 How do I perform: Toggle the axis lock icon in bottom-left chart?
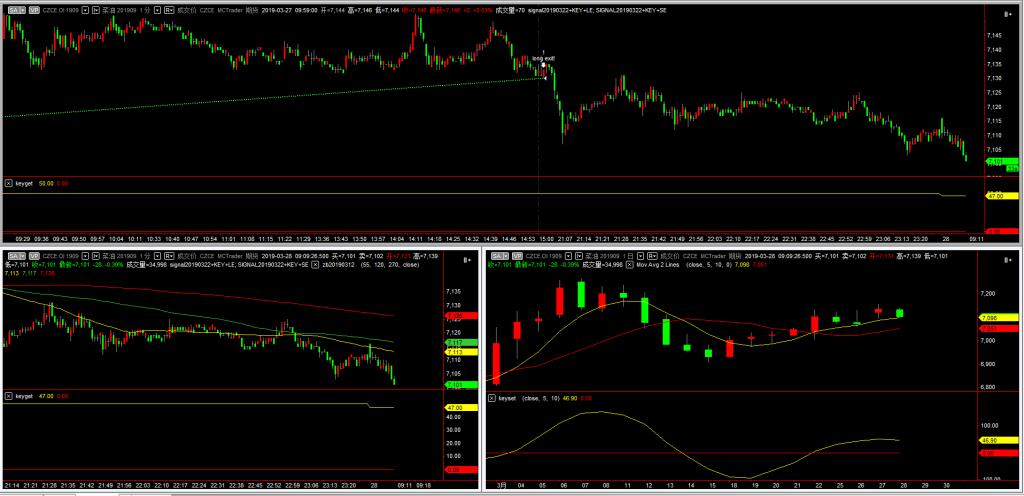466,260
